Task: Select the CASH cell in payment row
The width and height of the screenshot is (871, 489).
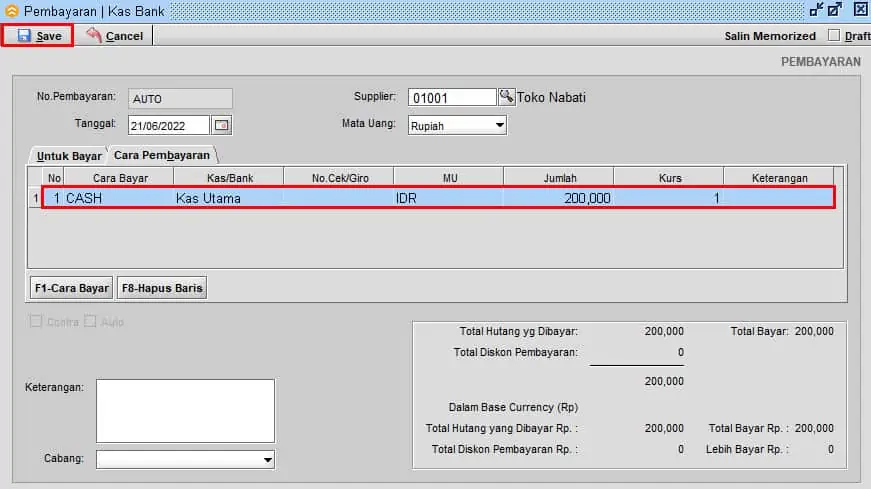Action: (x=119, y=198)
